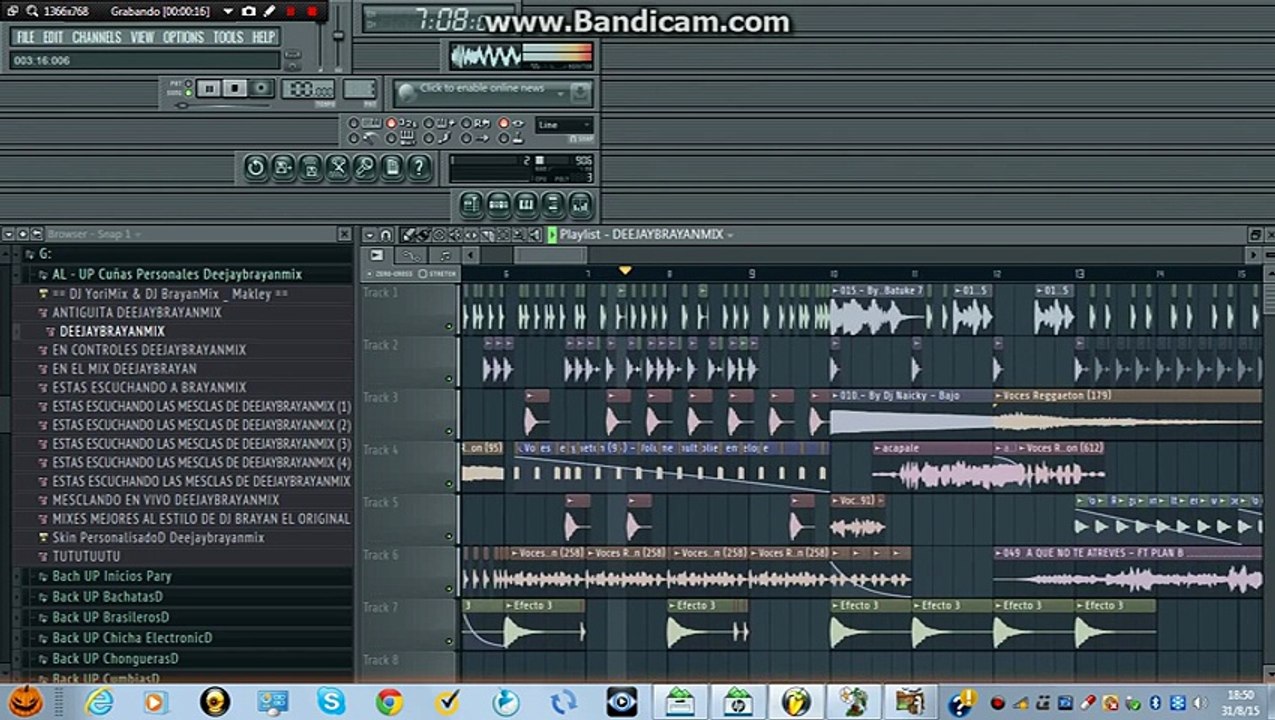
Task: Click the playlist play button icon
Action: click(552, 234)
